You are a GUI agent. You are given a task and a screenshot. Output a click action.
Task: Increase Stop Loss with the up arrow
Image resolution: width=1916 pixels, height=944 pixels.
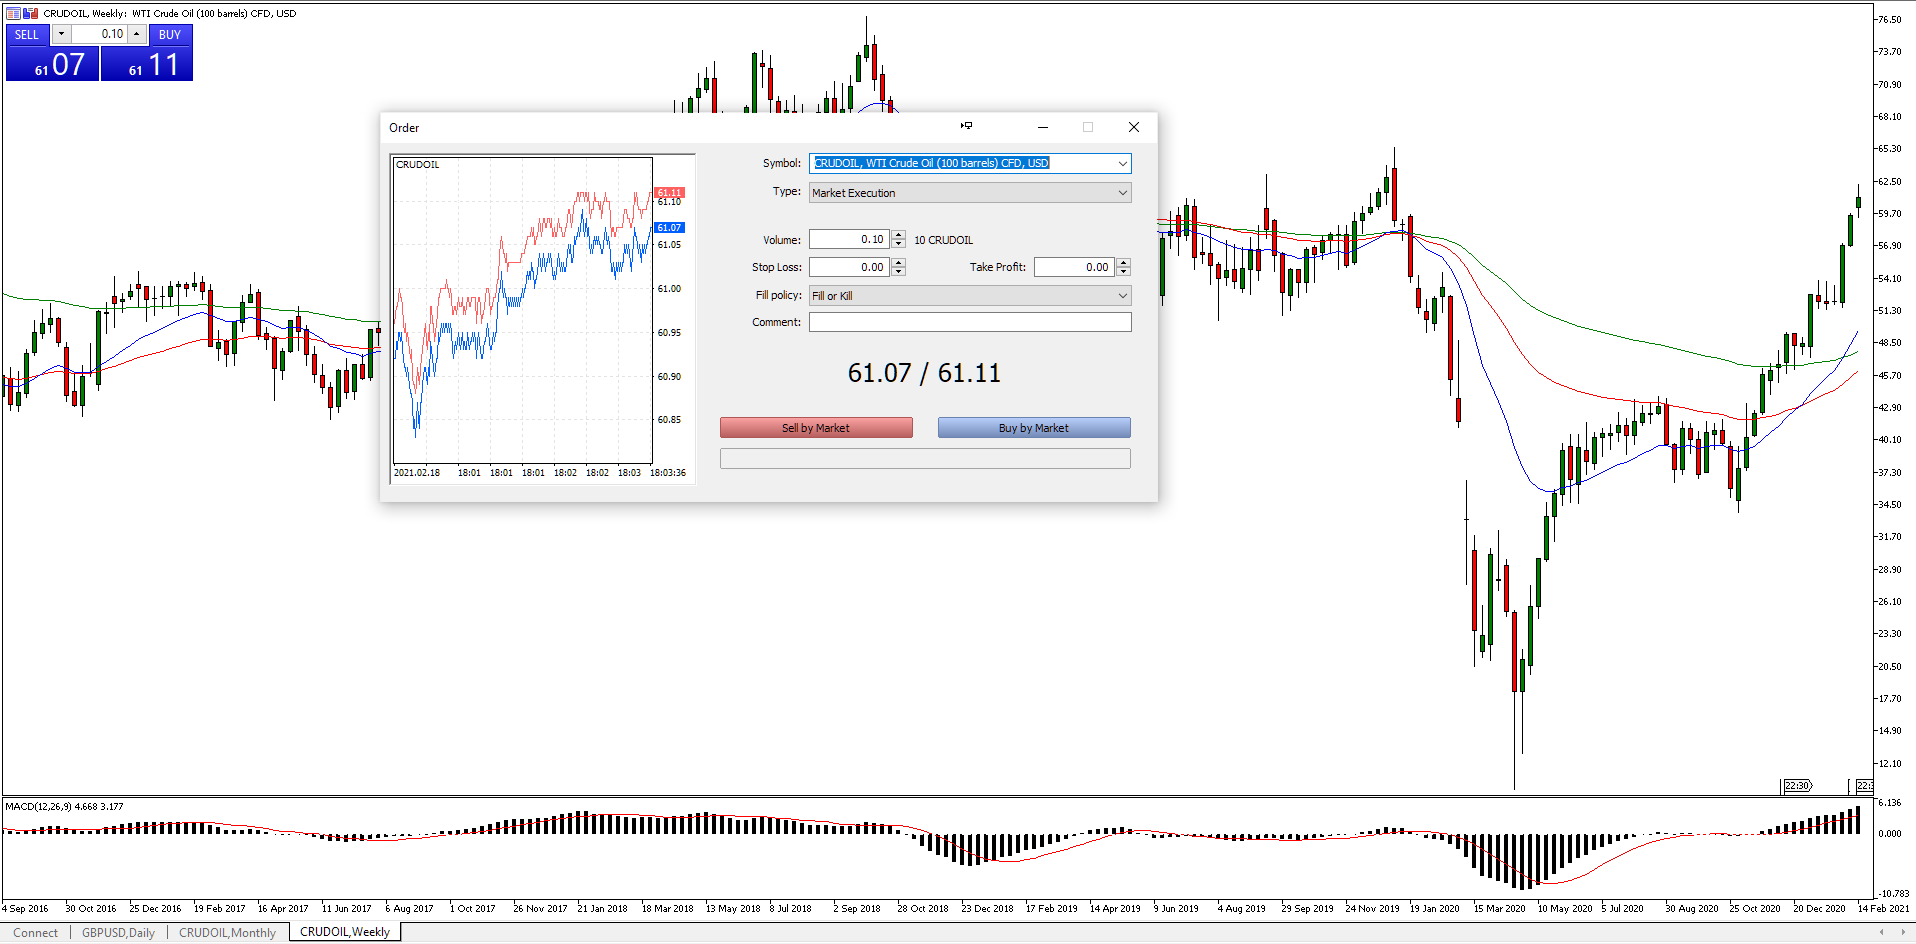(898, 263)
